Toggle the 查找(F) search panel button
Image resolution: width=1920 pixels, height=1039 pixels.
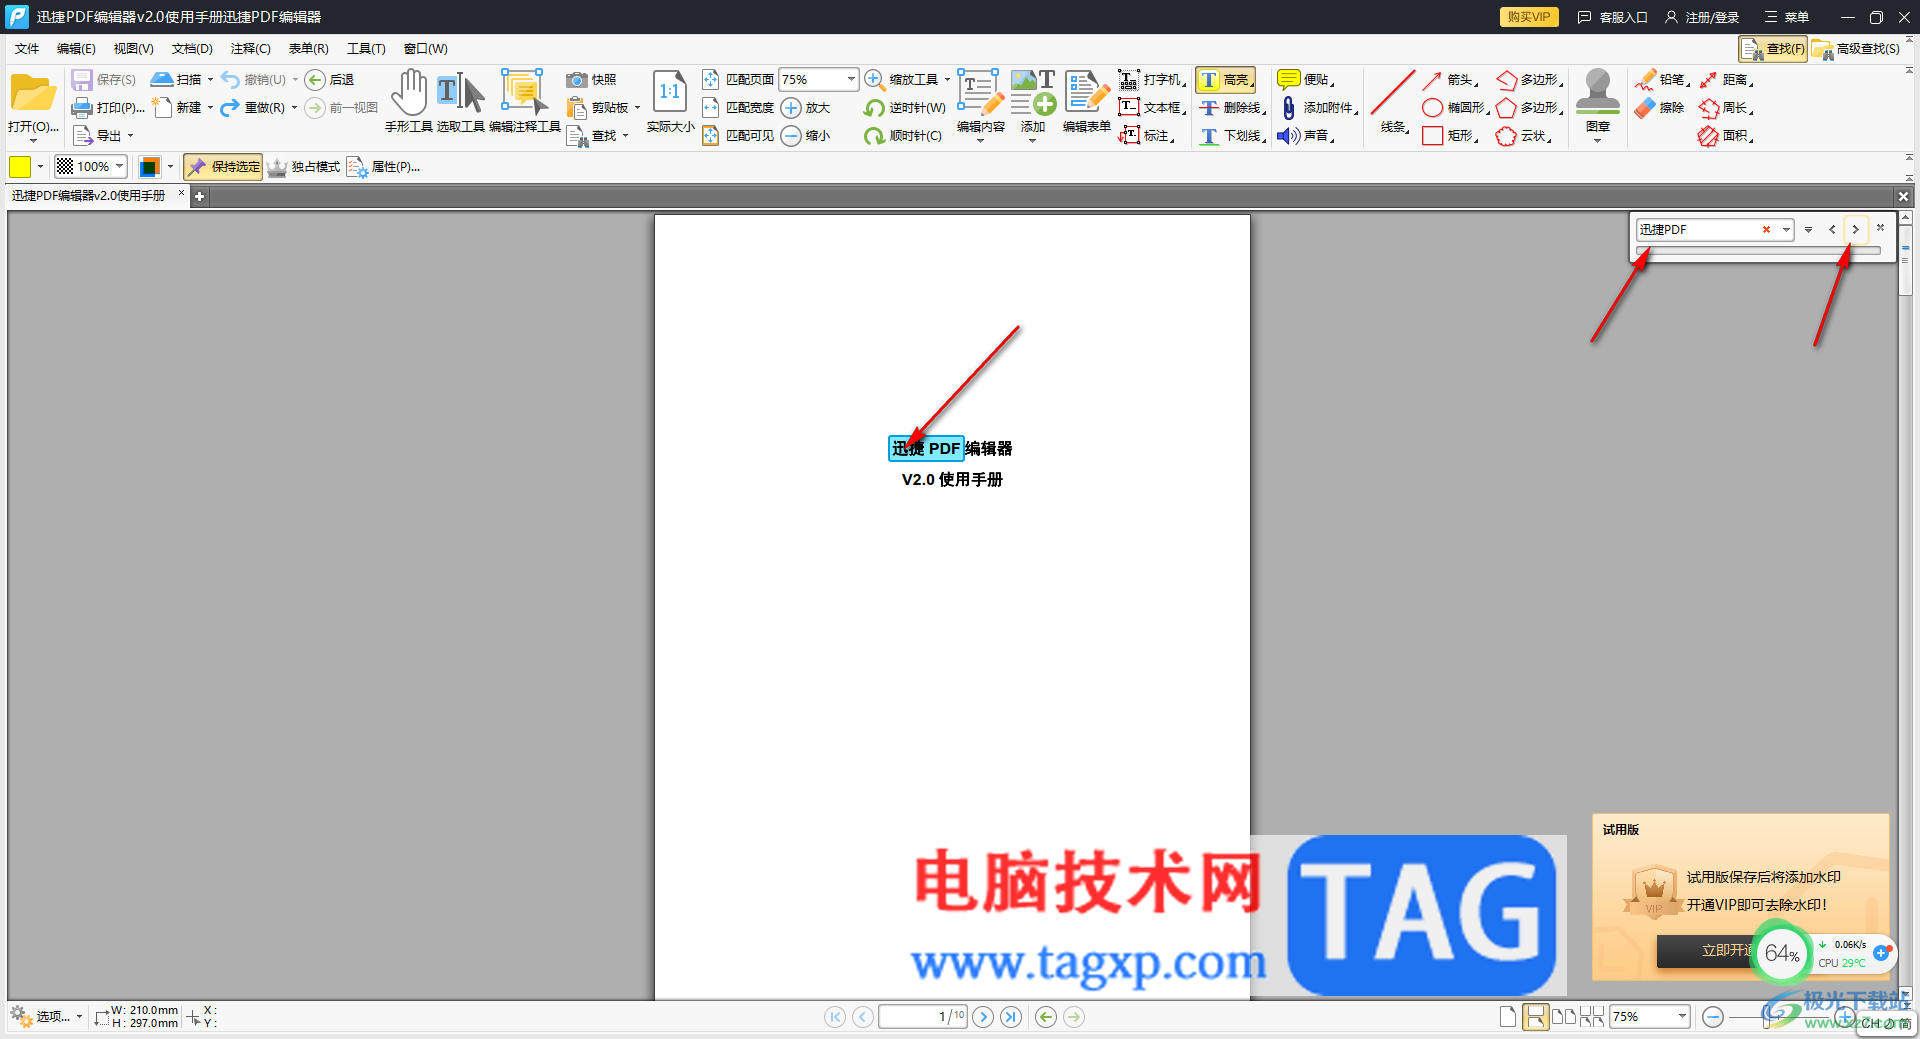click(1773, 49)
